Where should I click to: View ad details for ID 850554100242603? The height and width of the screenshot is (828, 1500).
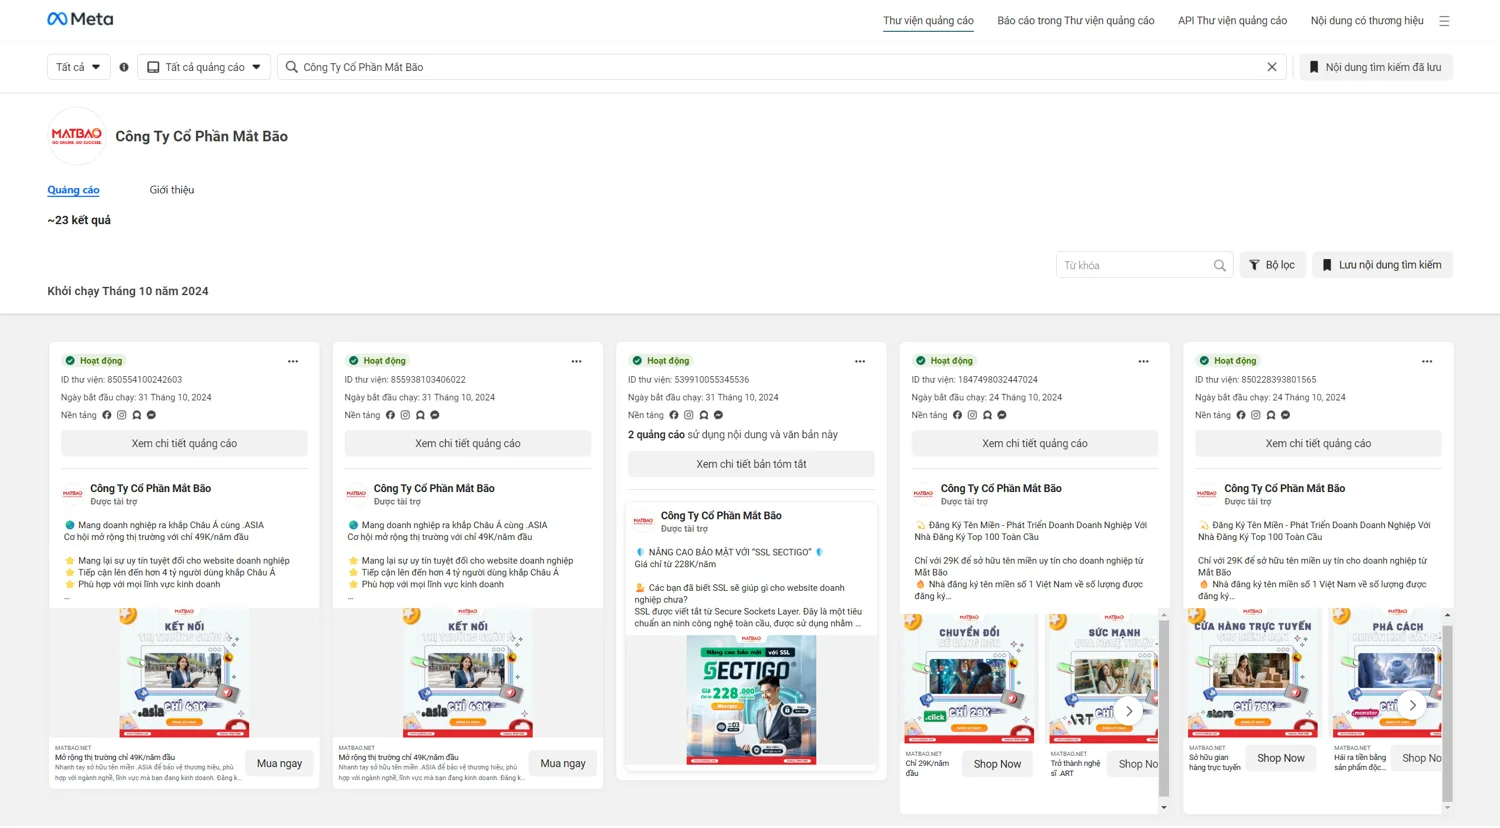(184, 443)
